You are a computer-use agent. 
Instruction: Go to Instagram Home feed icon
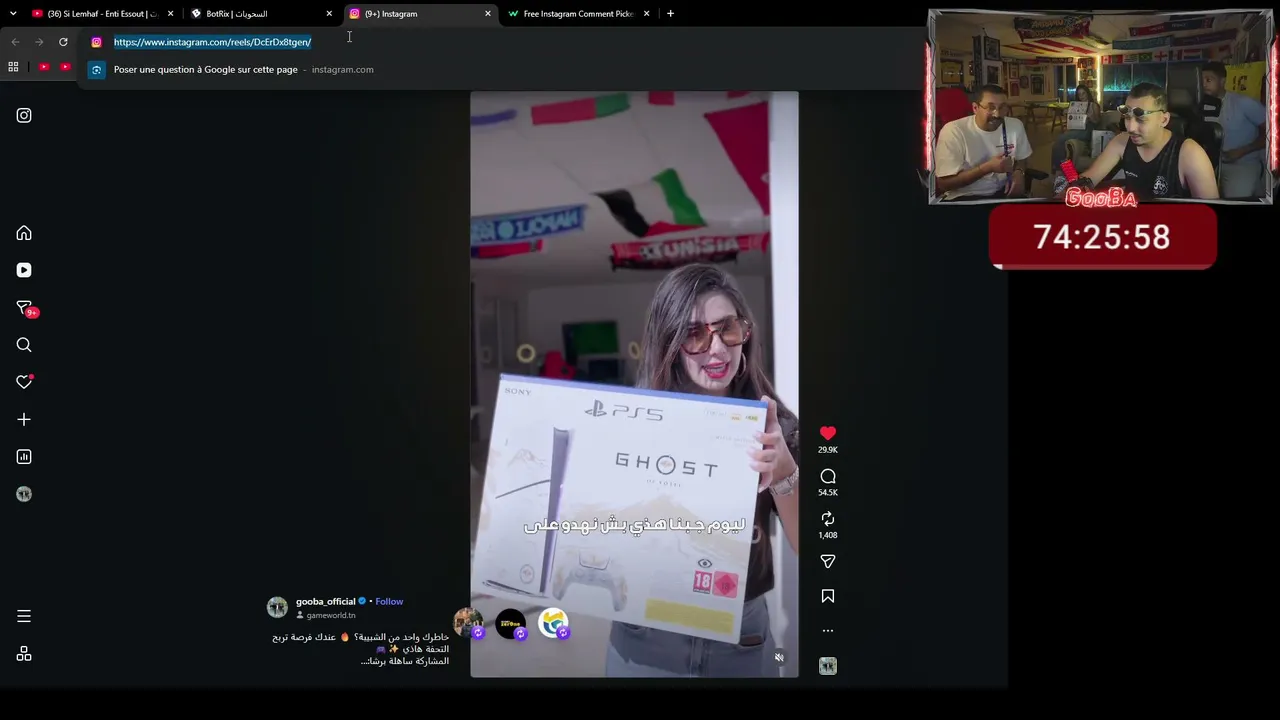[x=24, y=233]
